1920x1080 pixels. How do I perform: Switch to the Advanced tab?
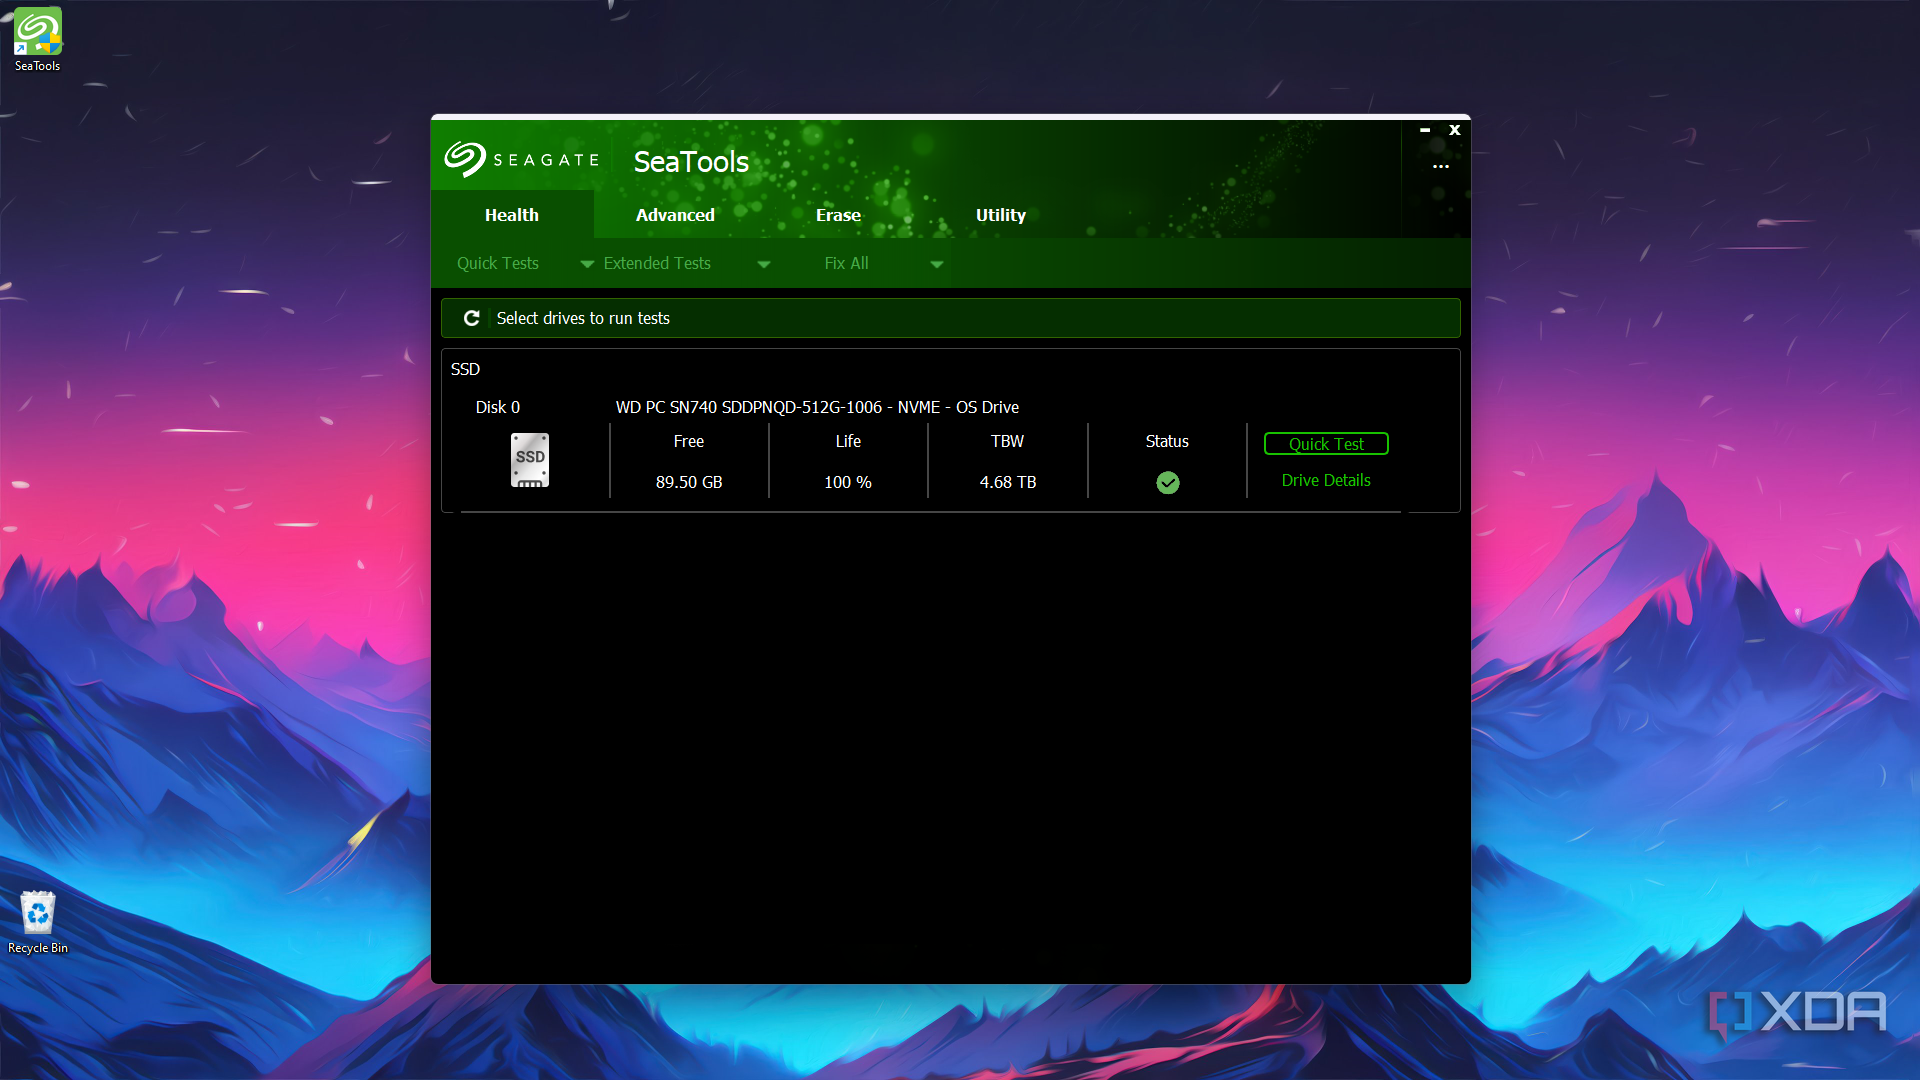(x=675, y=215)
